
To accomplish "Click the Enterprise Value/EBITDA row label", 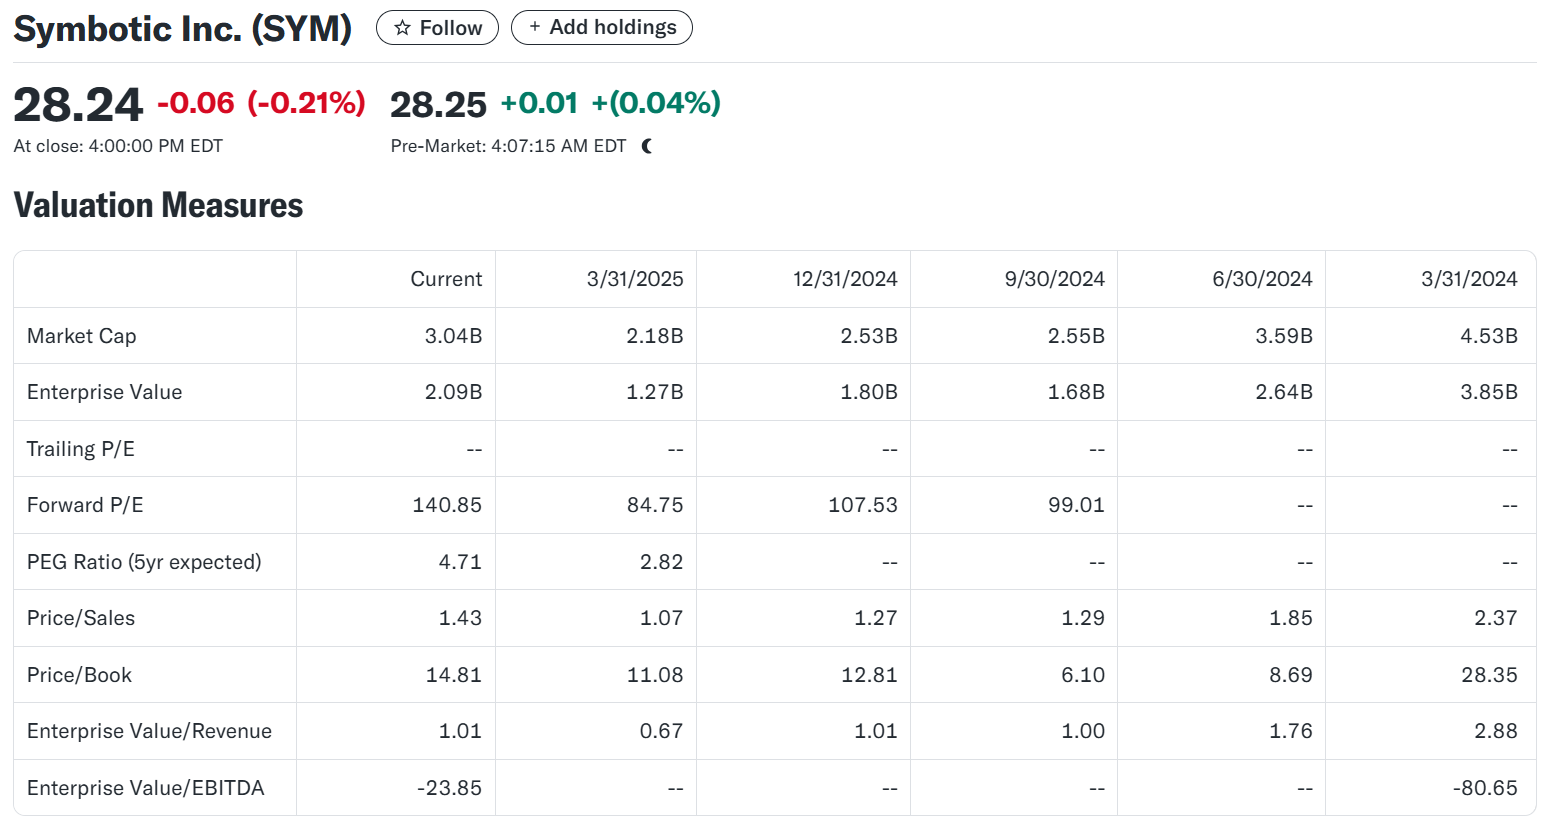I will tap(146, 788).
